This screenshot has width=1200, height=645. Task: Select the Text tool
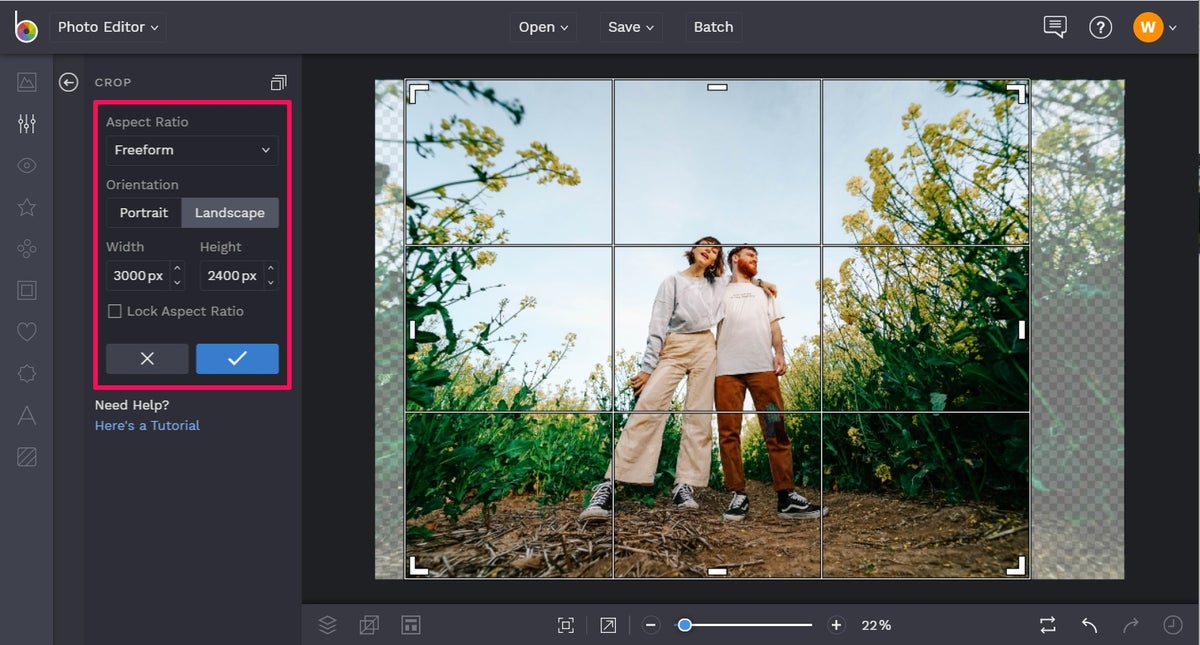26,415
